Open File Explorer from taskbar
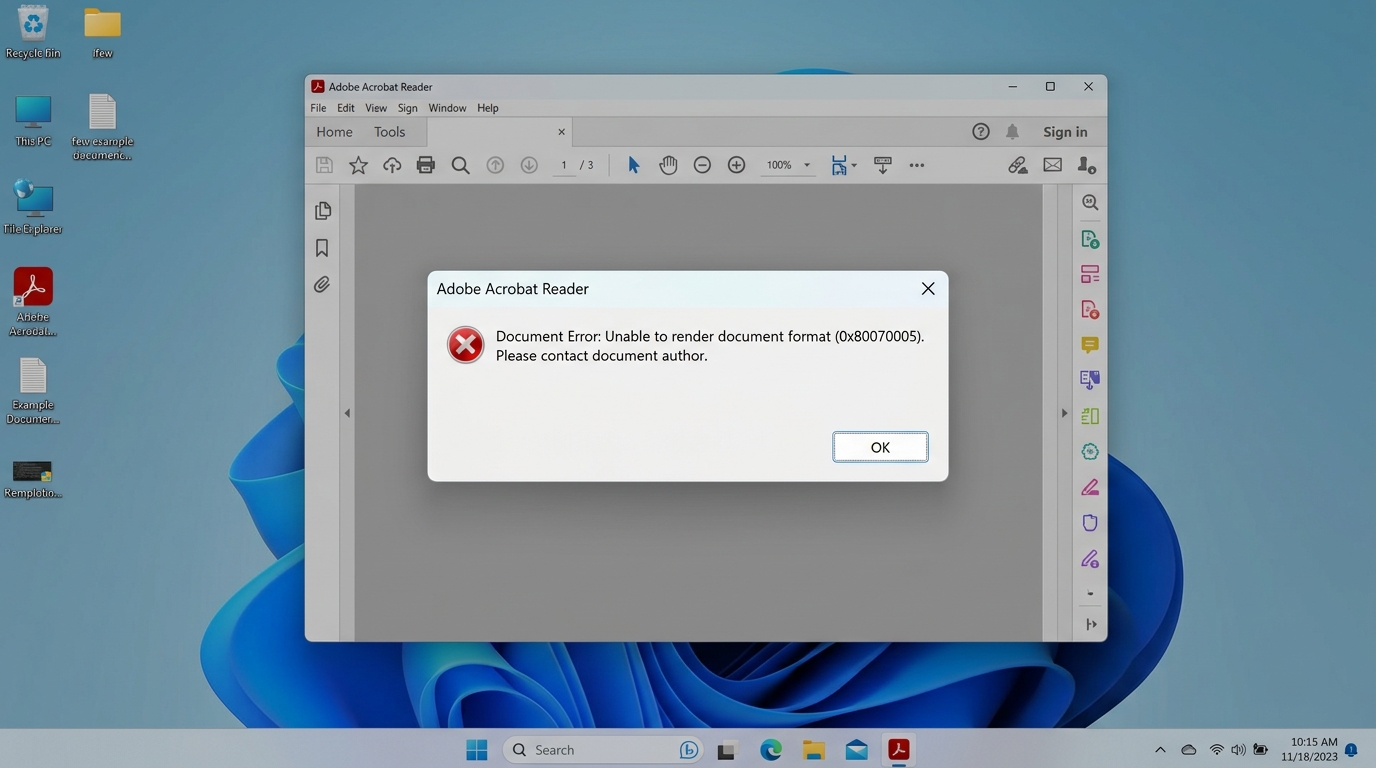 point(813,750)
